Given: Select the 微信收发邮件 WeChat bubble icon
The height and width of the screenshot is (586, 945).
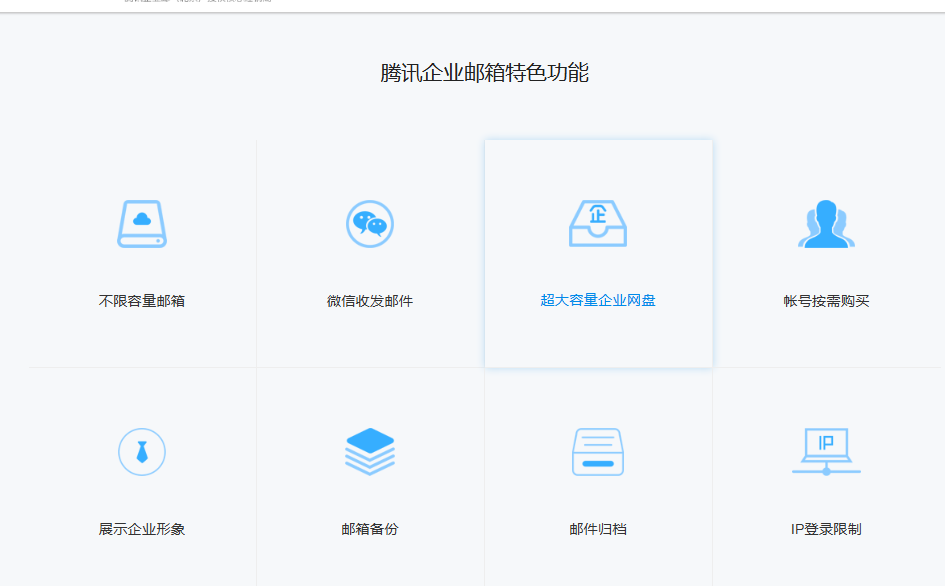Looking at the screenshot, I should click(370, 224).
